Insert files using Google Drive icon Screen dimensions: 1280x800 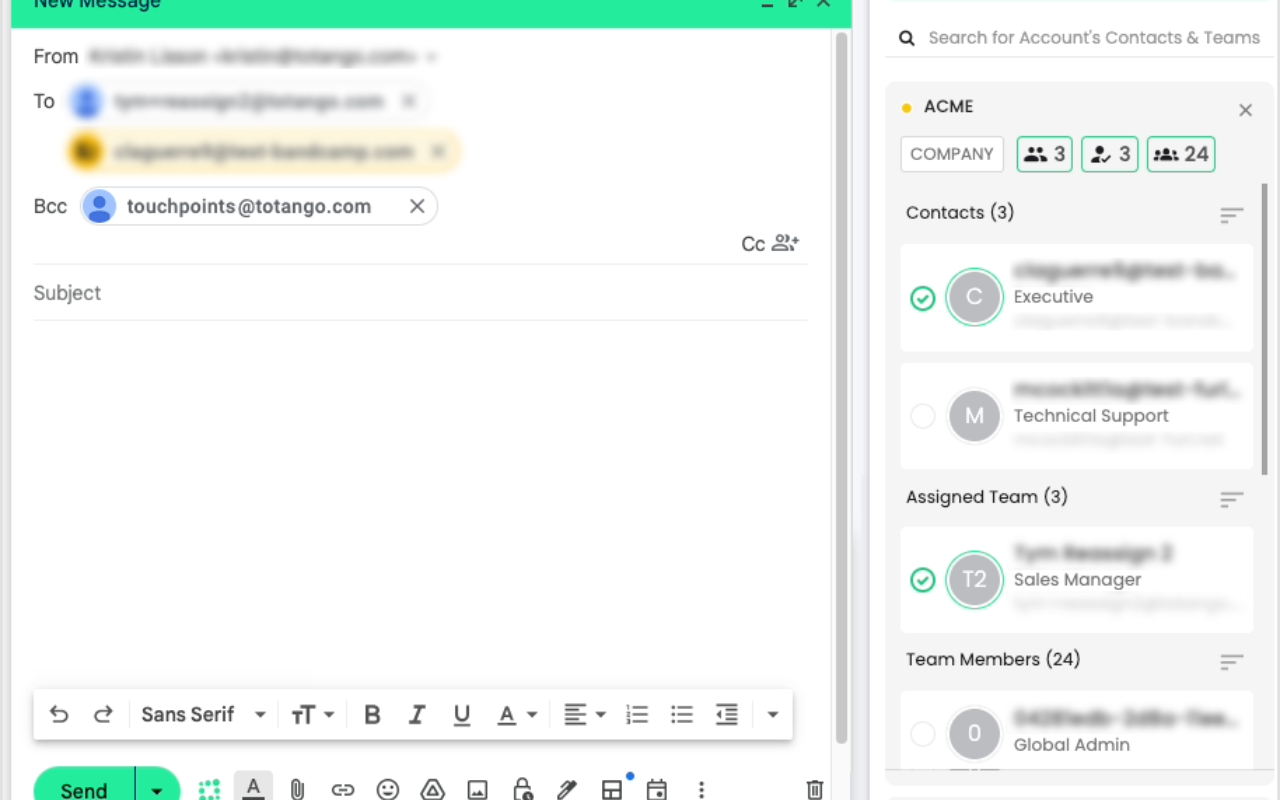point(433,789)
